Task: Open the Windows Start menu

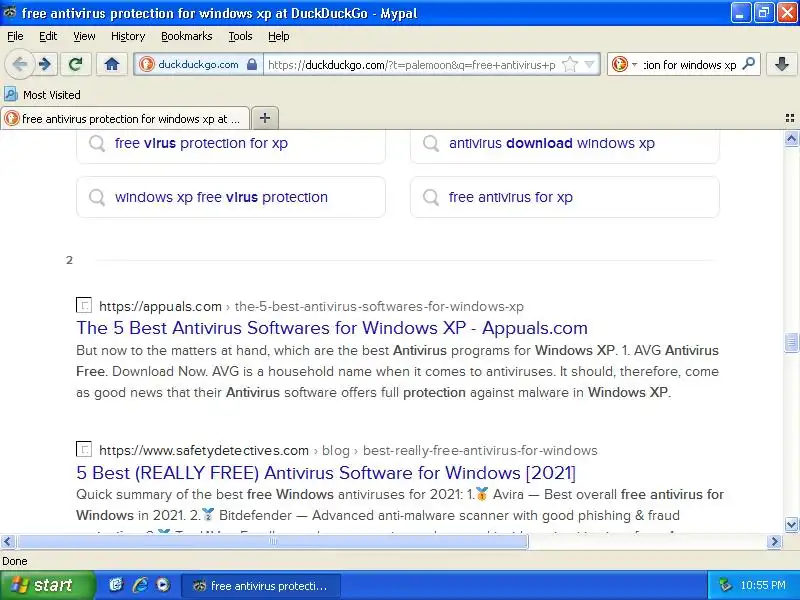Action: tap(47, 585)
